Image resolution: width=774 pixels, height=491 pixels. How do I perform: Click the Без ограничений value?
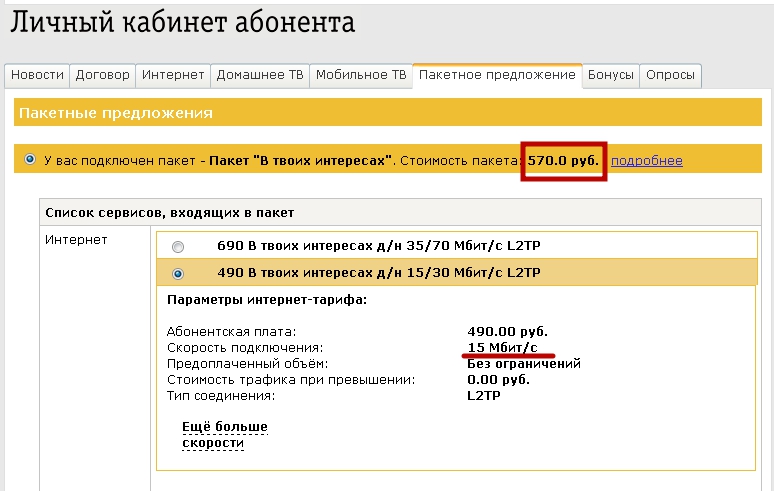[524, 364]
